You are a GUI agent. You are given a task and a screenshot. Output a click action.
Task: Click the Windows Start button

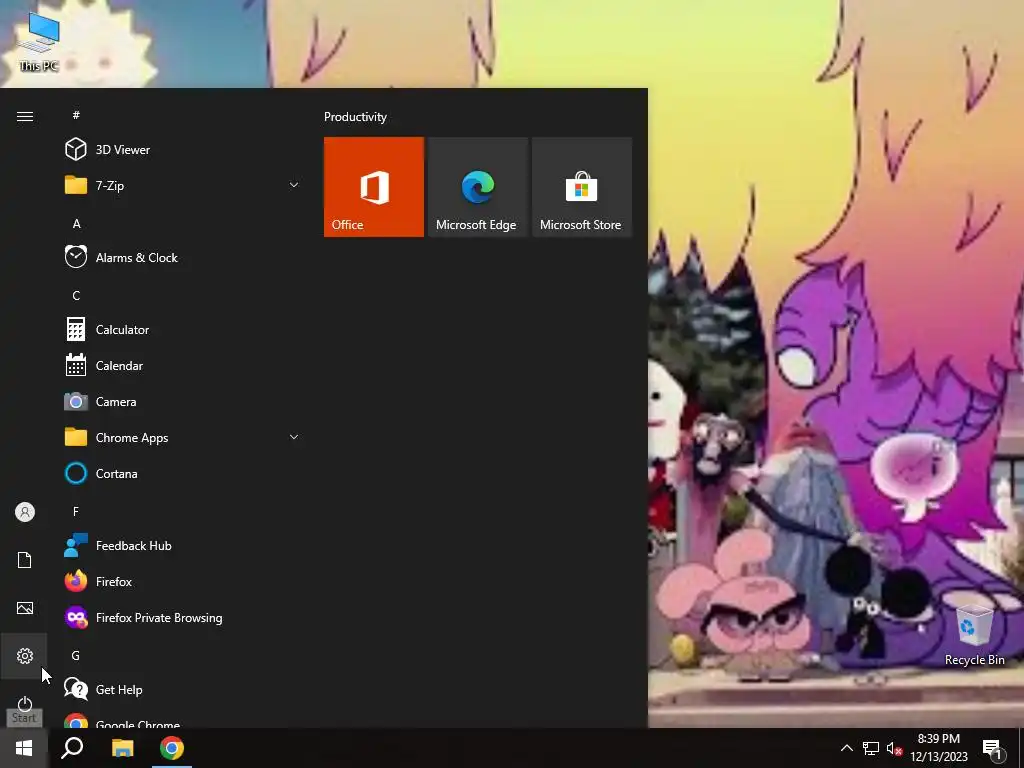point(24,748)
